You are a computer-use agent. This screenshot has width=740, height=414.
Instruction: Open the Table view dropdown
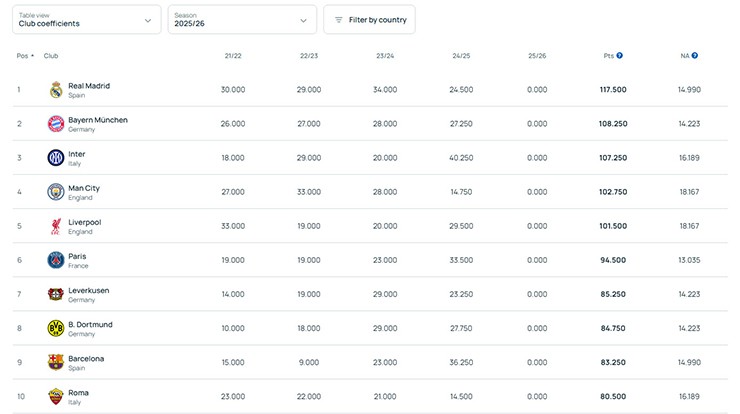[86, 19]
